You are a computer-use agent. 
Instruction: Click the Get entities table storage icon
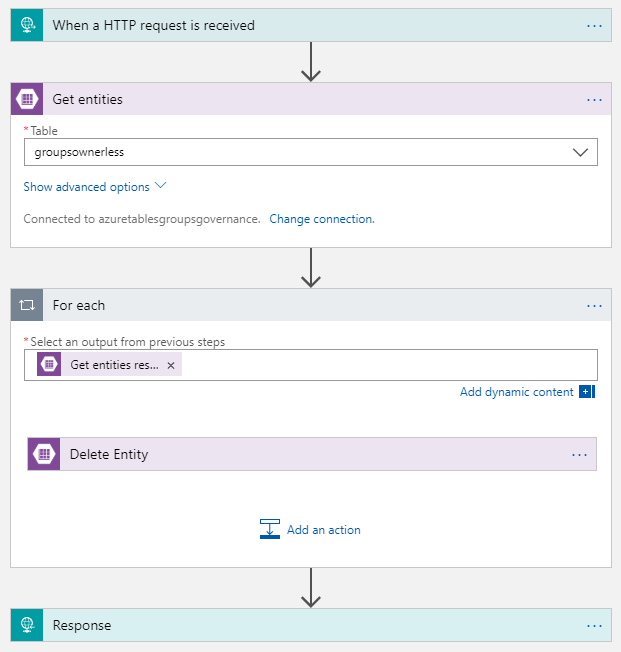pos(27,100)
